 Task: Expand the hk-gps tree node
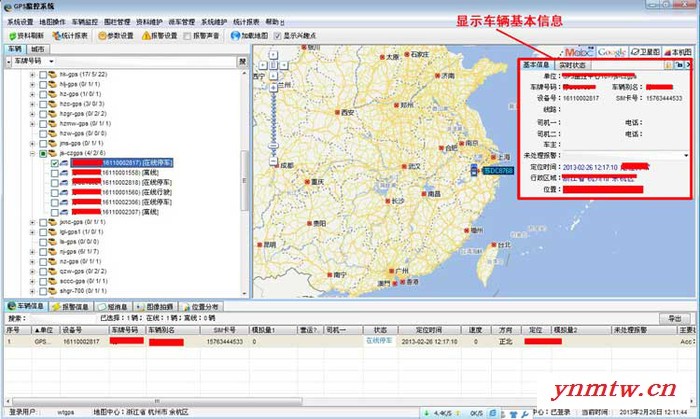(32, 75)
